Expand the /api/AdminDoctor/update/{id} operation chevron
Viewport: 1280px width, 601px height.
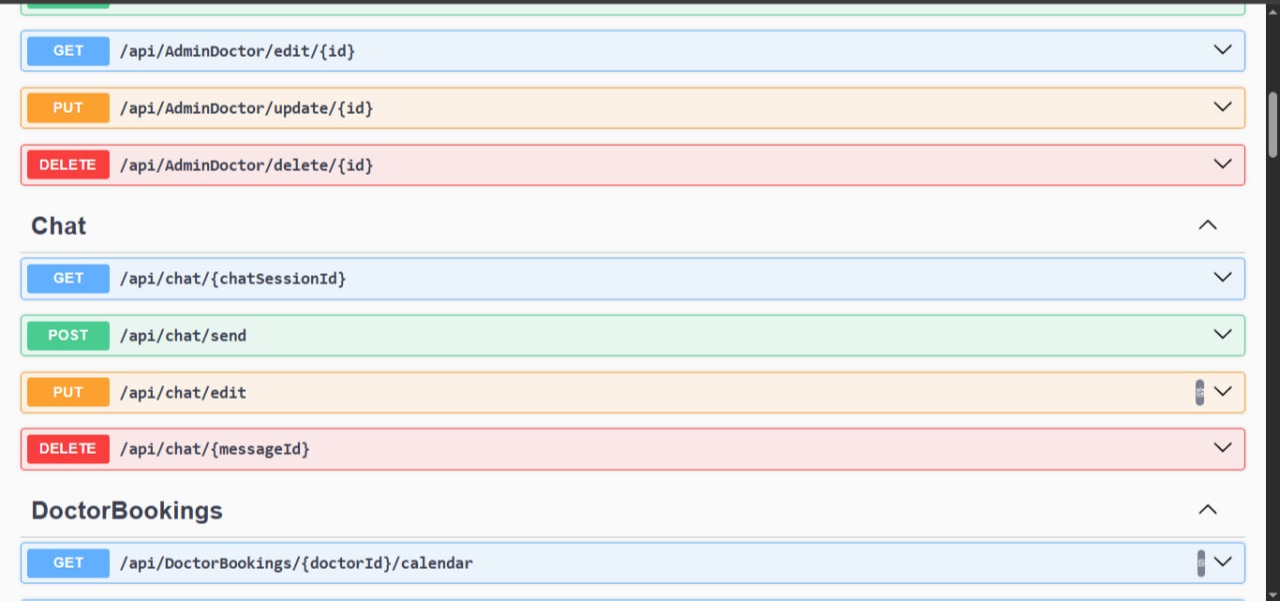pos(1220,107)
